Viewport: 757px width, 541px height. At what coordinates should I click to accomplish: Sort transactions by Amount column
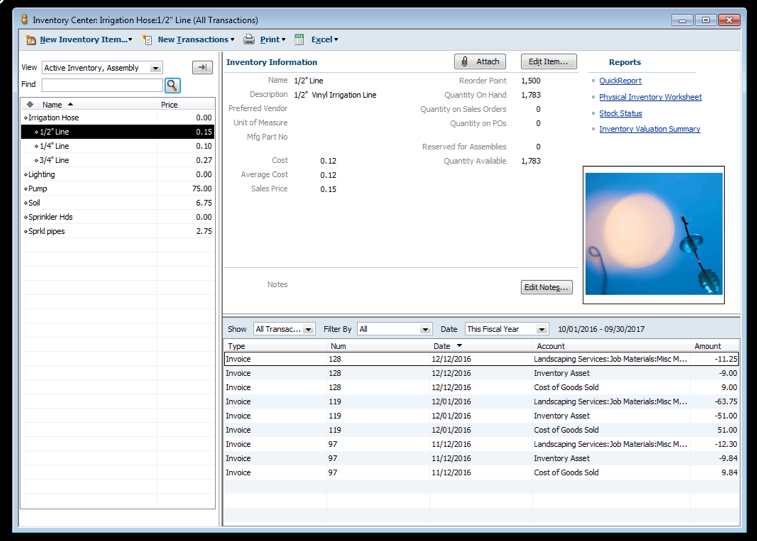715,346
